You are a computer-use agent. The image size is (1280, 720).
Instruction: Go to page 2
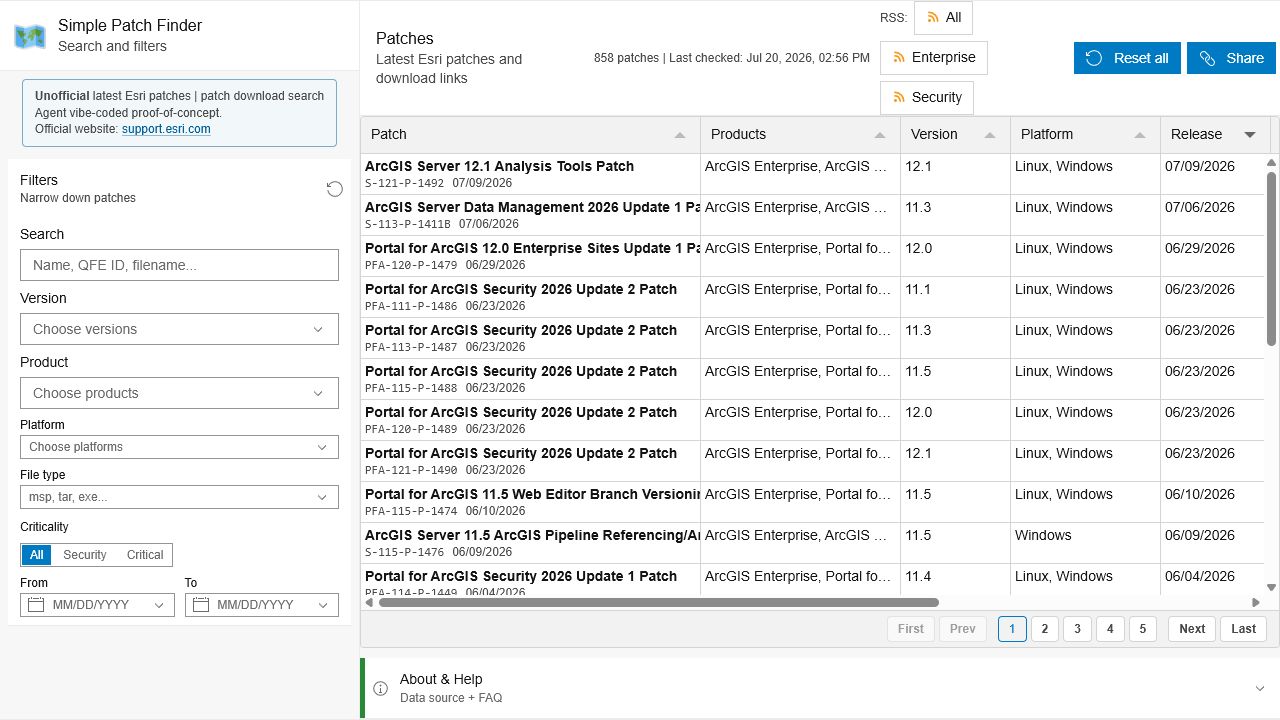[1045, 629]
